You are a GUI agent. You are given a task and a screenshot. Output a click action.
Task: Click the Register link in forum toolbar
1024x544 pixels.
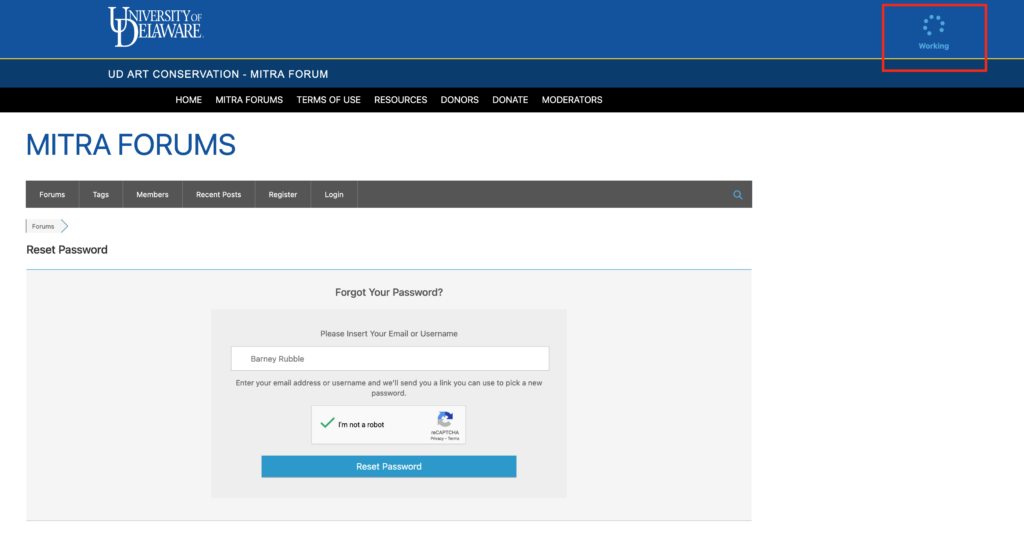pos(283,195)
